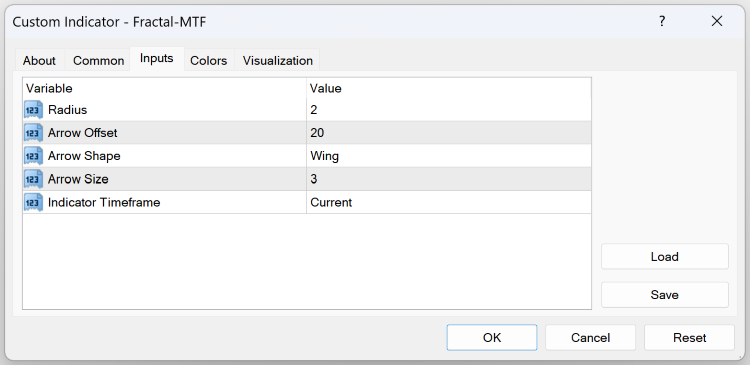Select the Inputs tab
Image resolution: width=750 pixels, height=365 pixels.
coord(156,59)
